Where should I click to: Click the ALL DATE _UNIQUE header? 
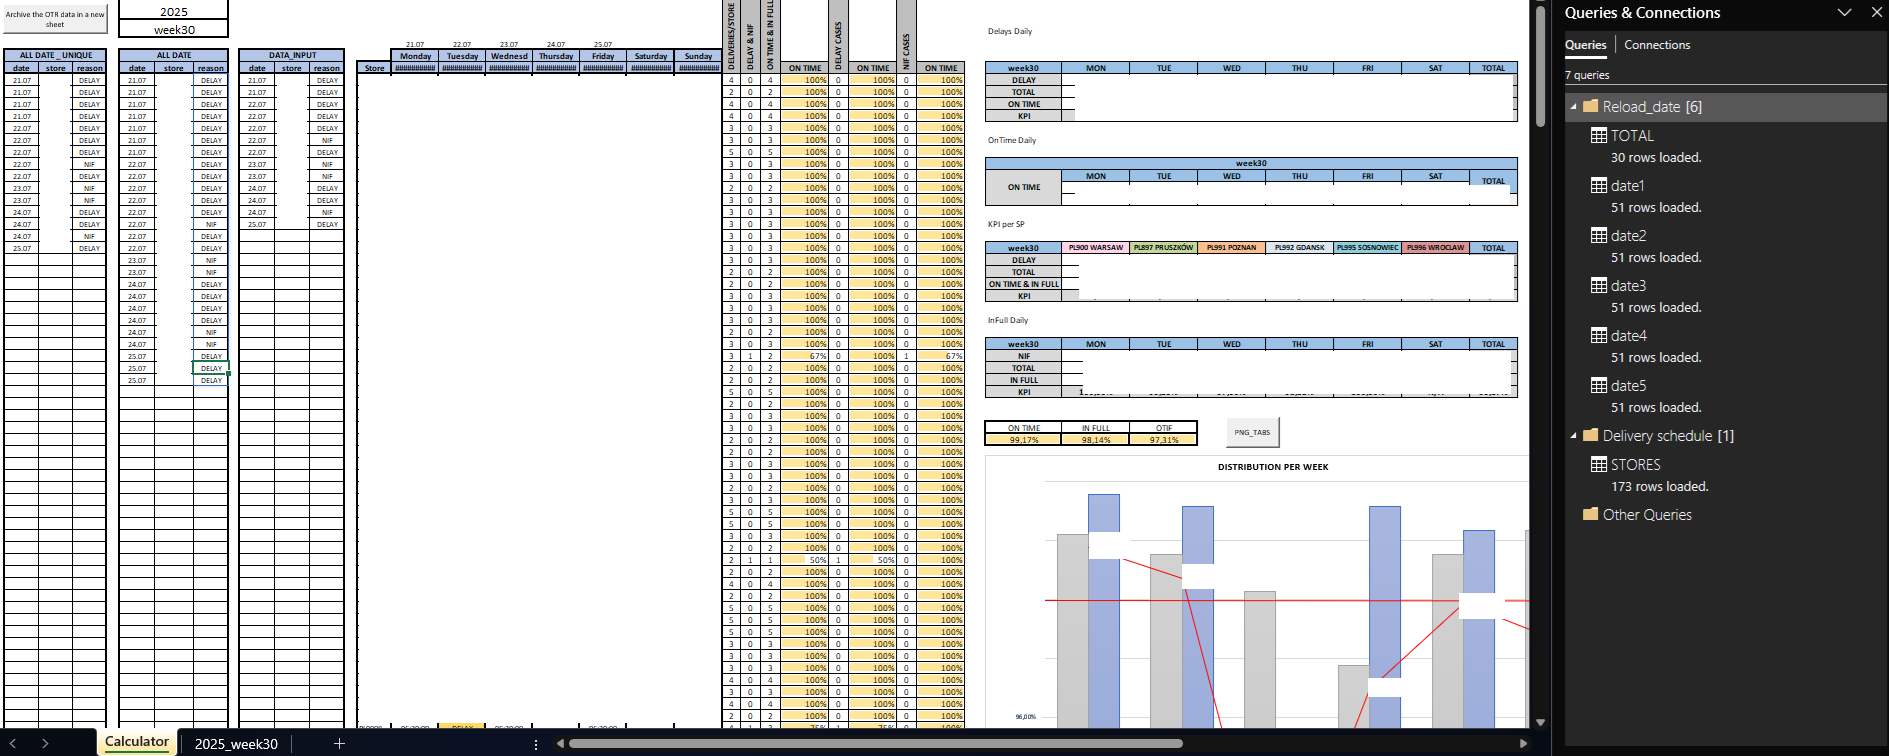click(x=55, y=55)
